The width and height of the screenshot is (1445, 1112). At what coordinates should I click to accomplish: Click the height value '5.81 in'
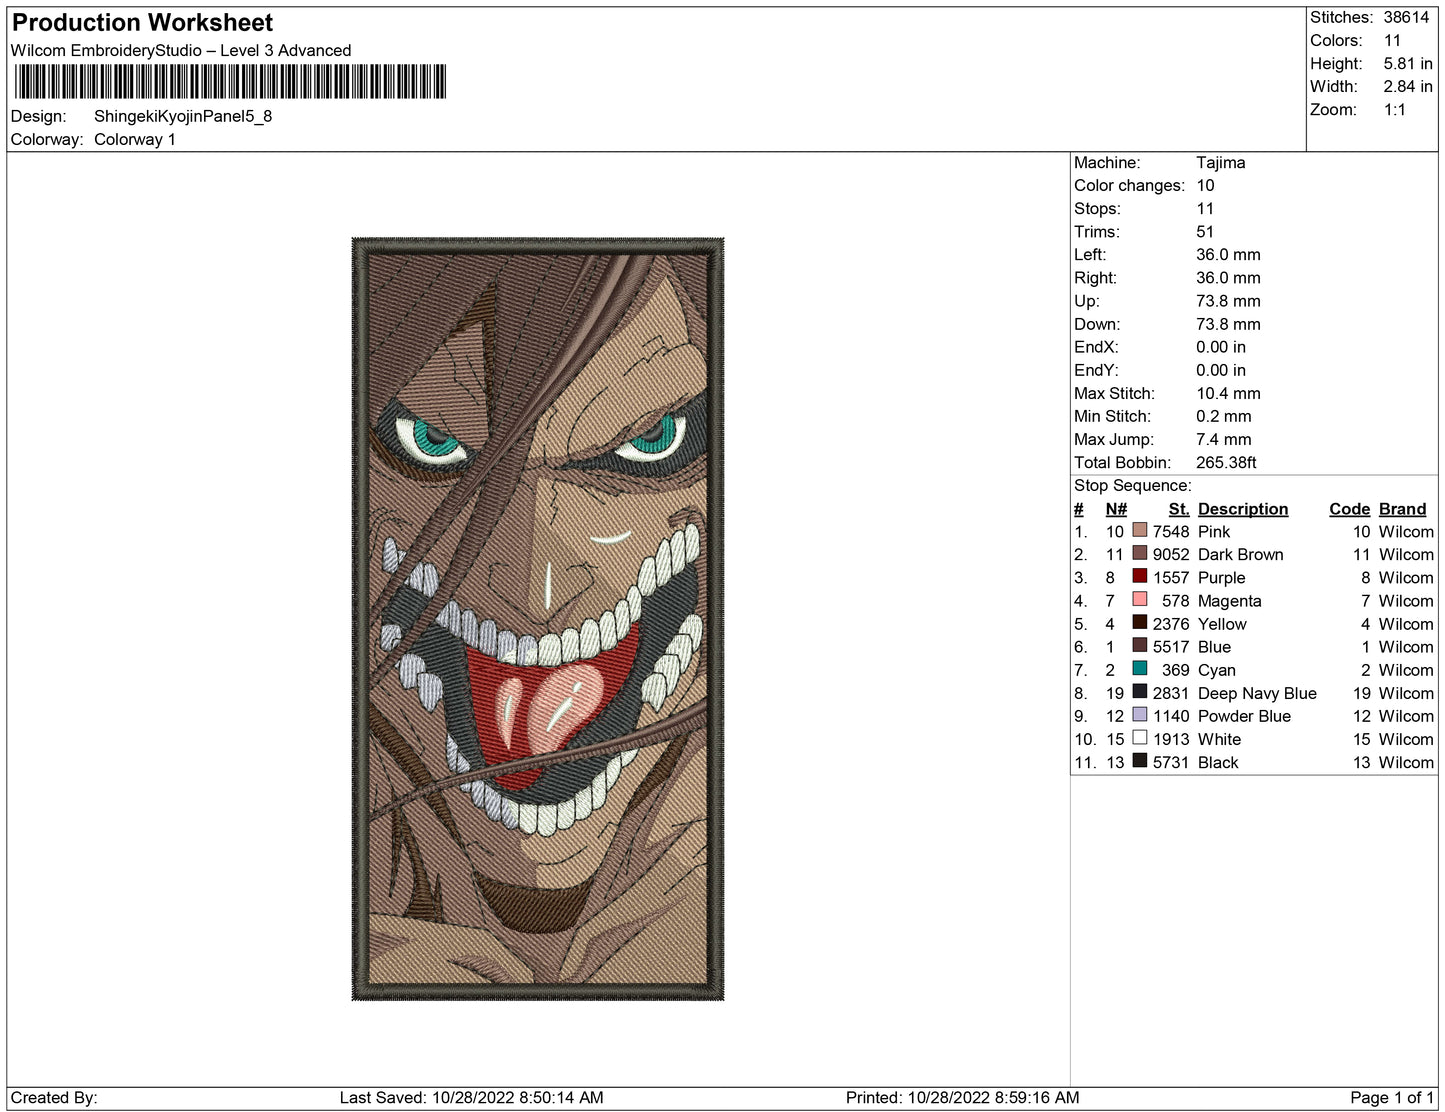click(x=1408, y=63)
